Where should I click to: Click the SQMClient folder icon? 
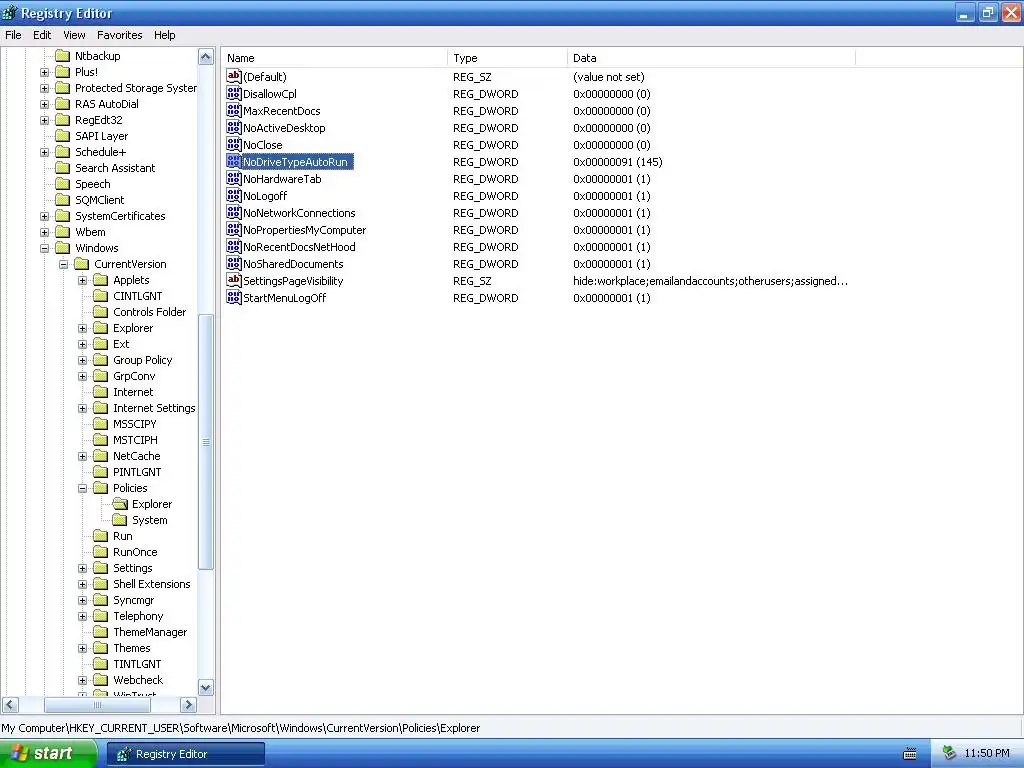(x=63, y=200)
